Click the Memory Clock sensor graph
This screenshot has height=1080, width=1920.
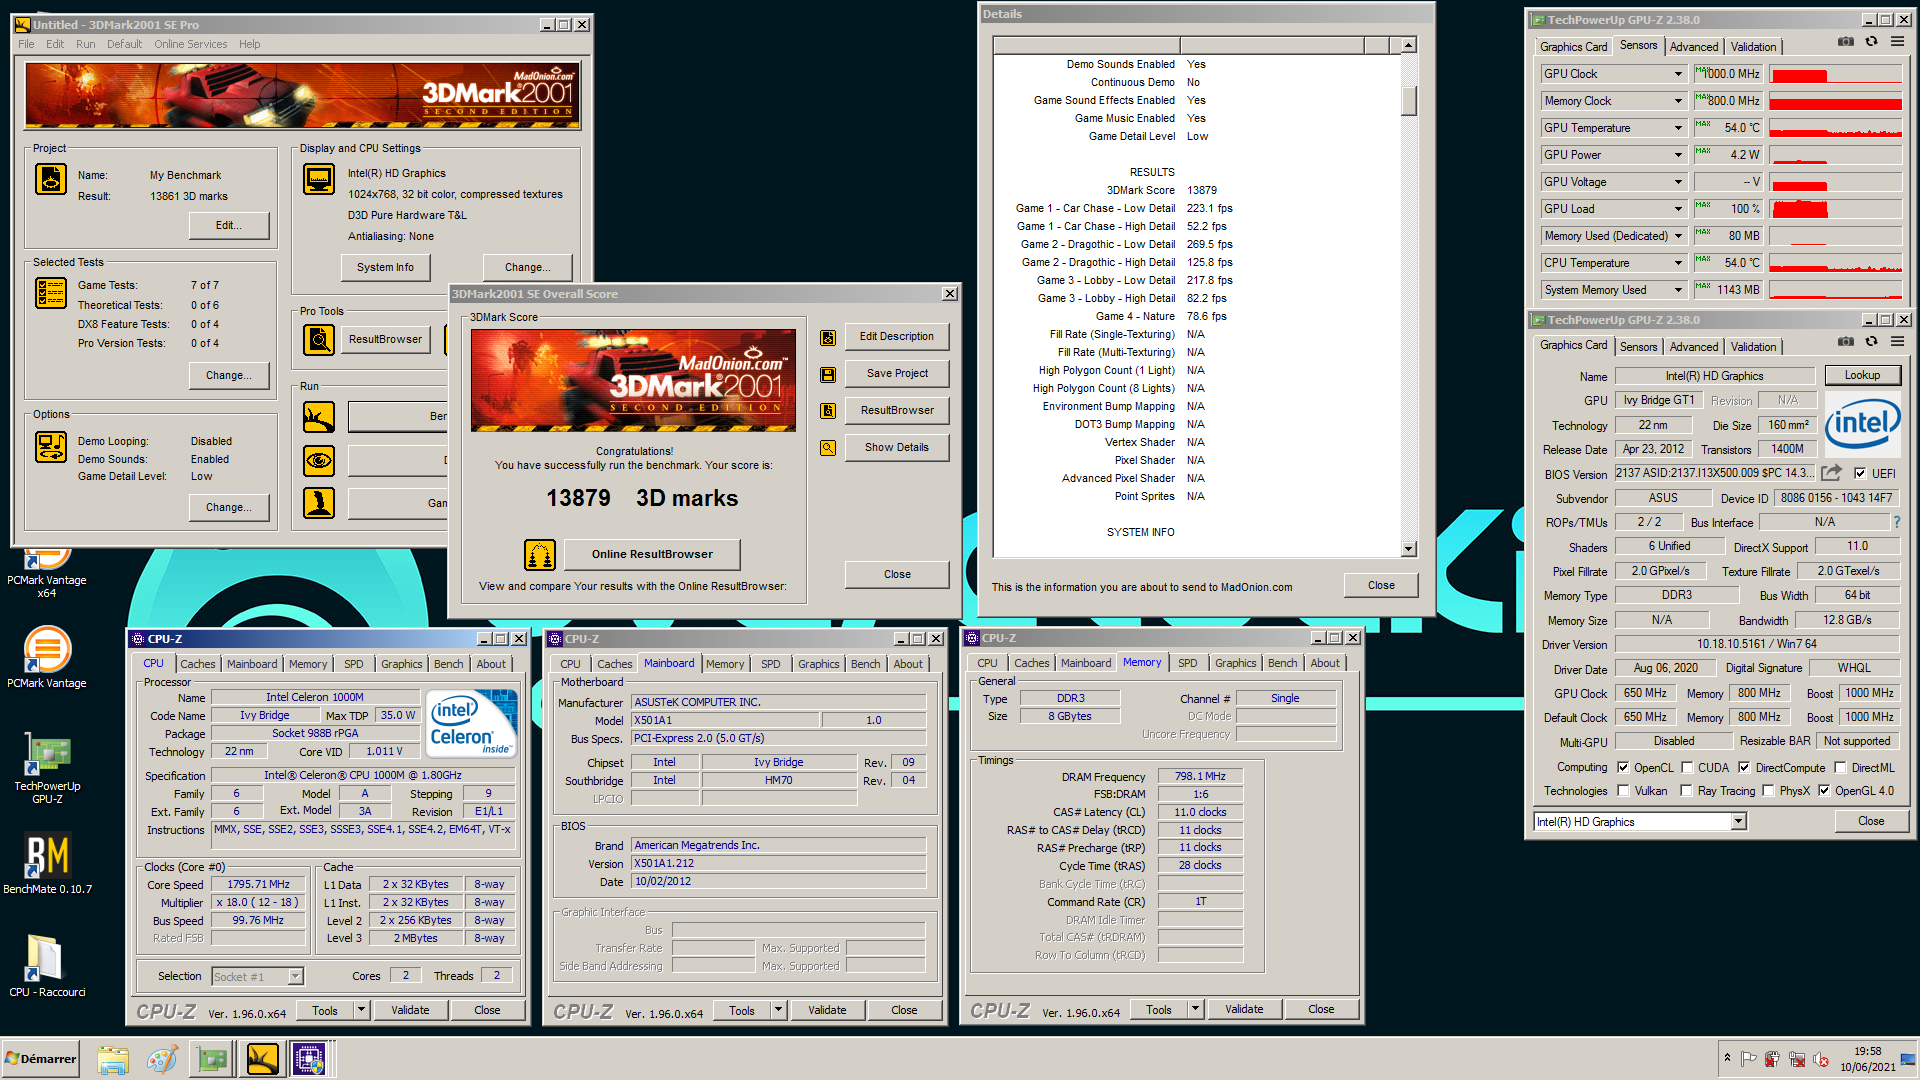click(x=1835, y=101)
